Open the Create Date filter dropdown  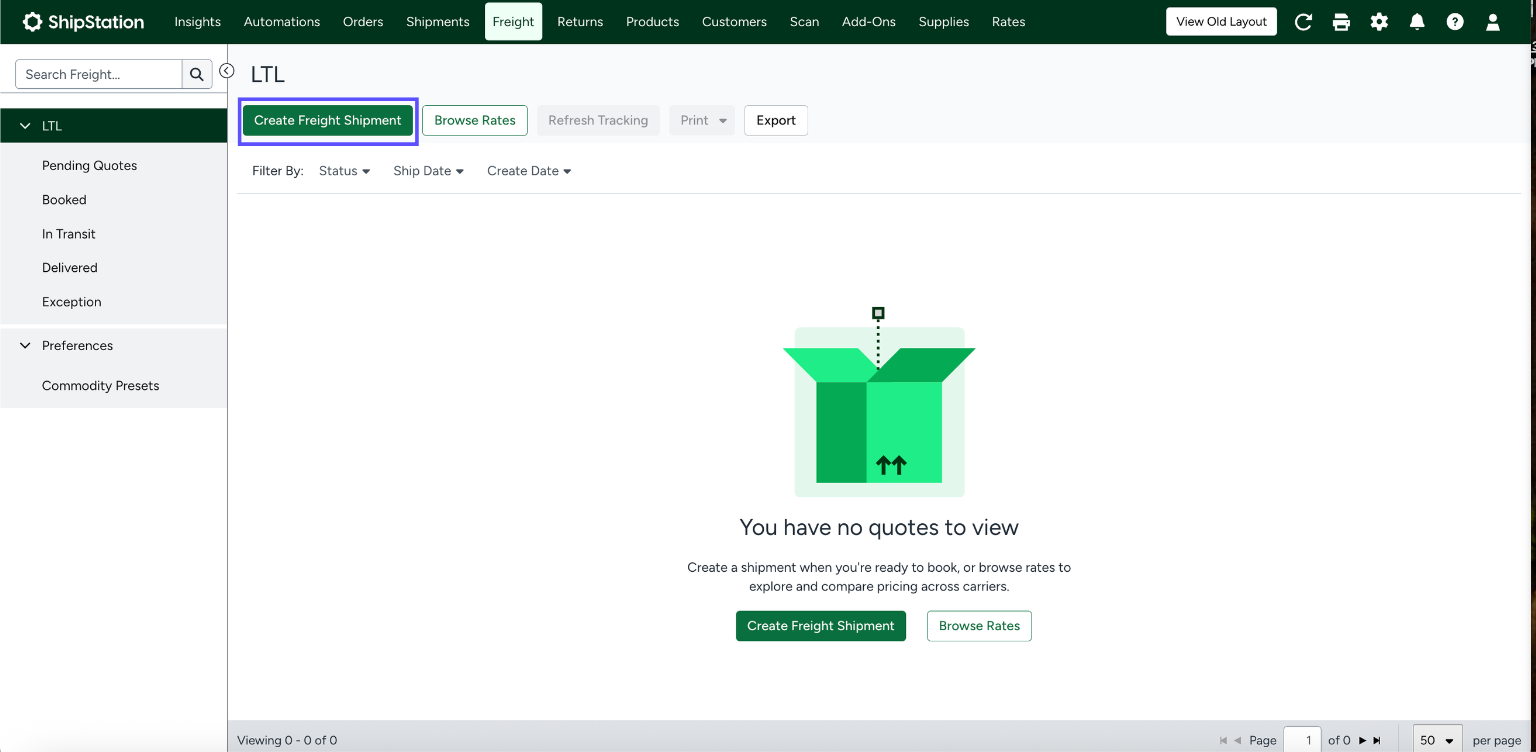529,171
